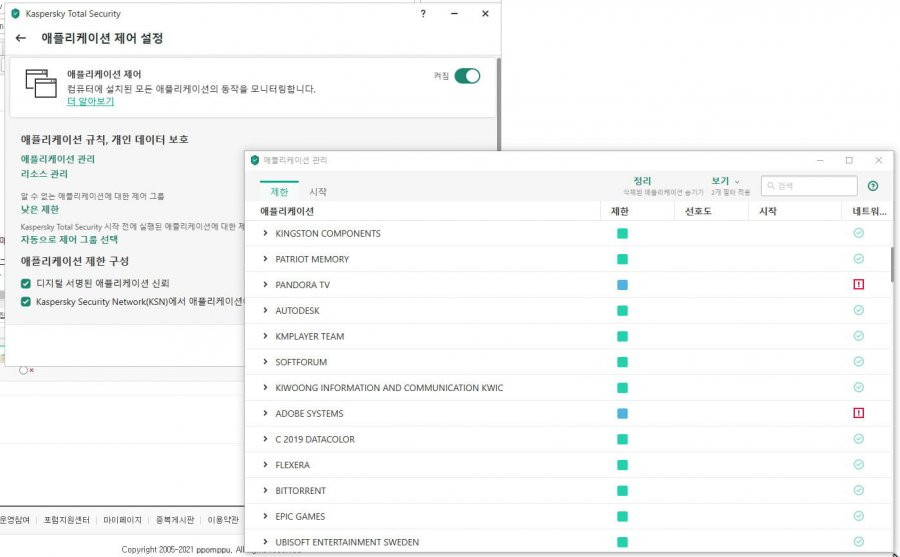Click network allowed icon for BITTORRENT
The image size is (900, 557).
click(859, 490)
